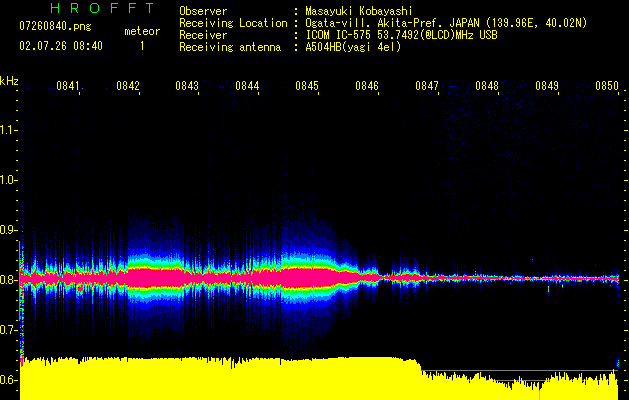Click the 0841 time marker
This screenshot has height=400, width=629.
click(68, 86)
